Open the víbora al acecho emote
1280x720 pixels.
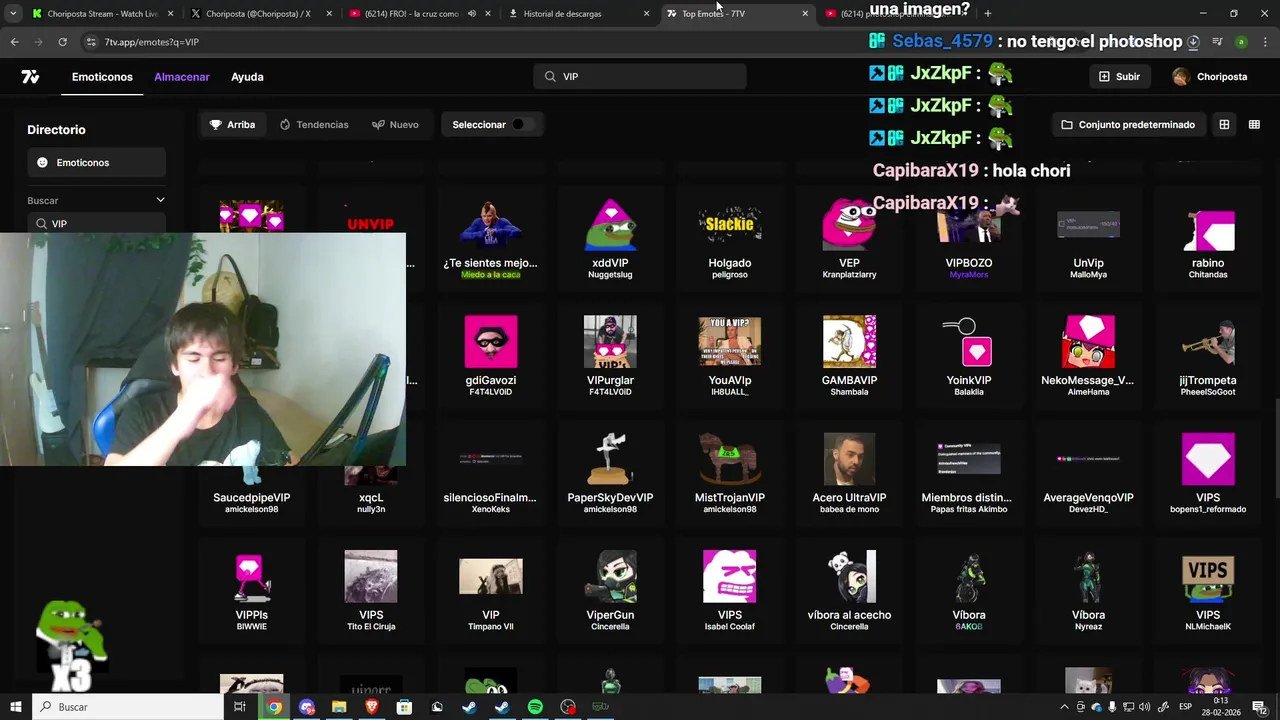[849, 591]
